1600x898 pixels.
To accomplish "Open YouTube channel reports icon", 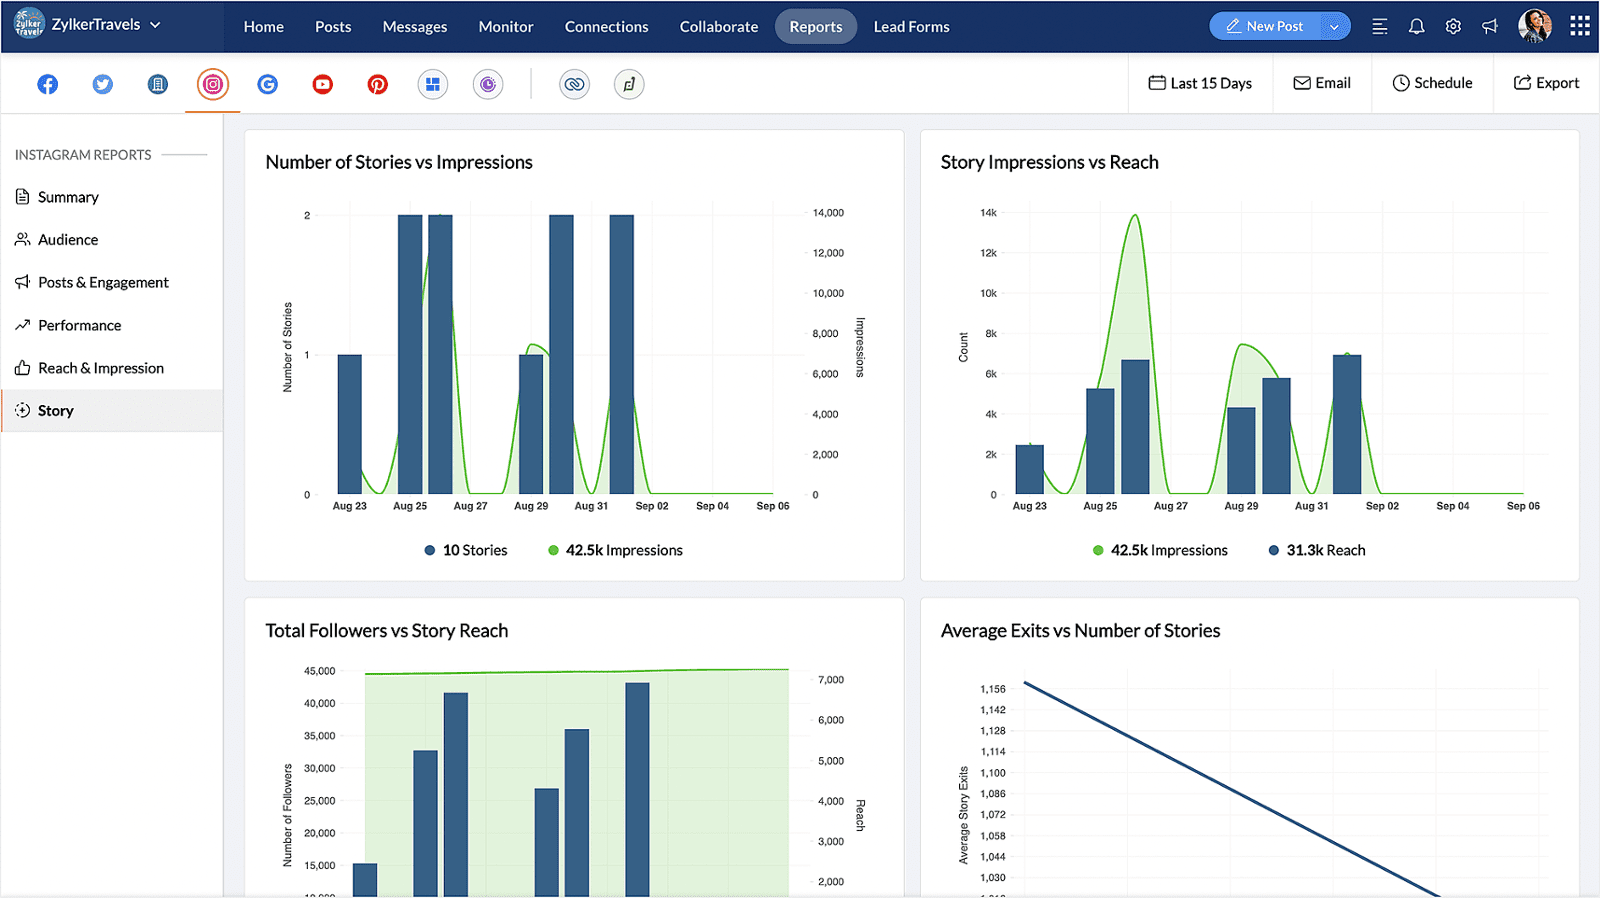I will [322, 85].
